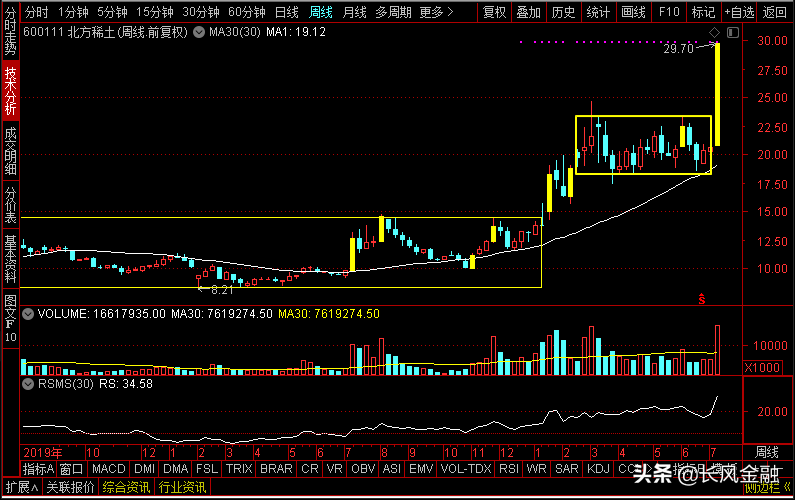Select the 周线 weekly period
The height and width of the screenshot is (500, 795).
click(x=321, y=12)
